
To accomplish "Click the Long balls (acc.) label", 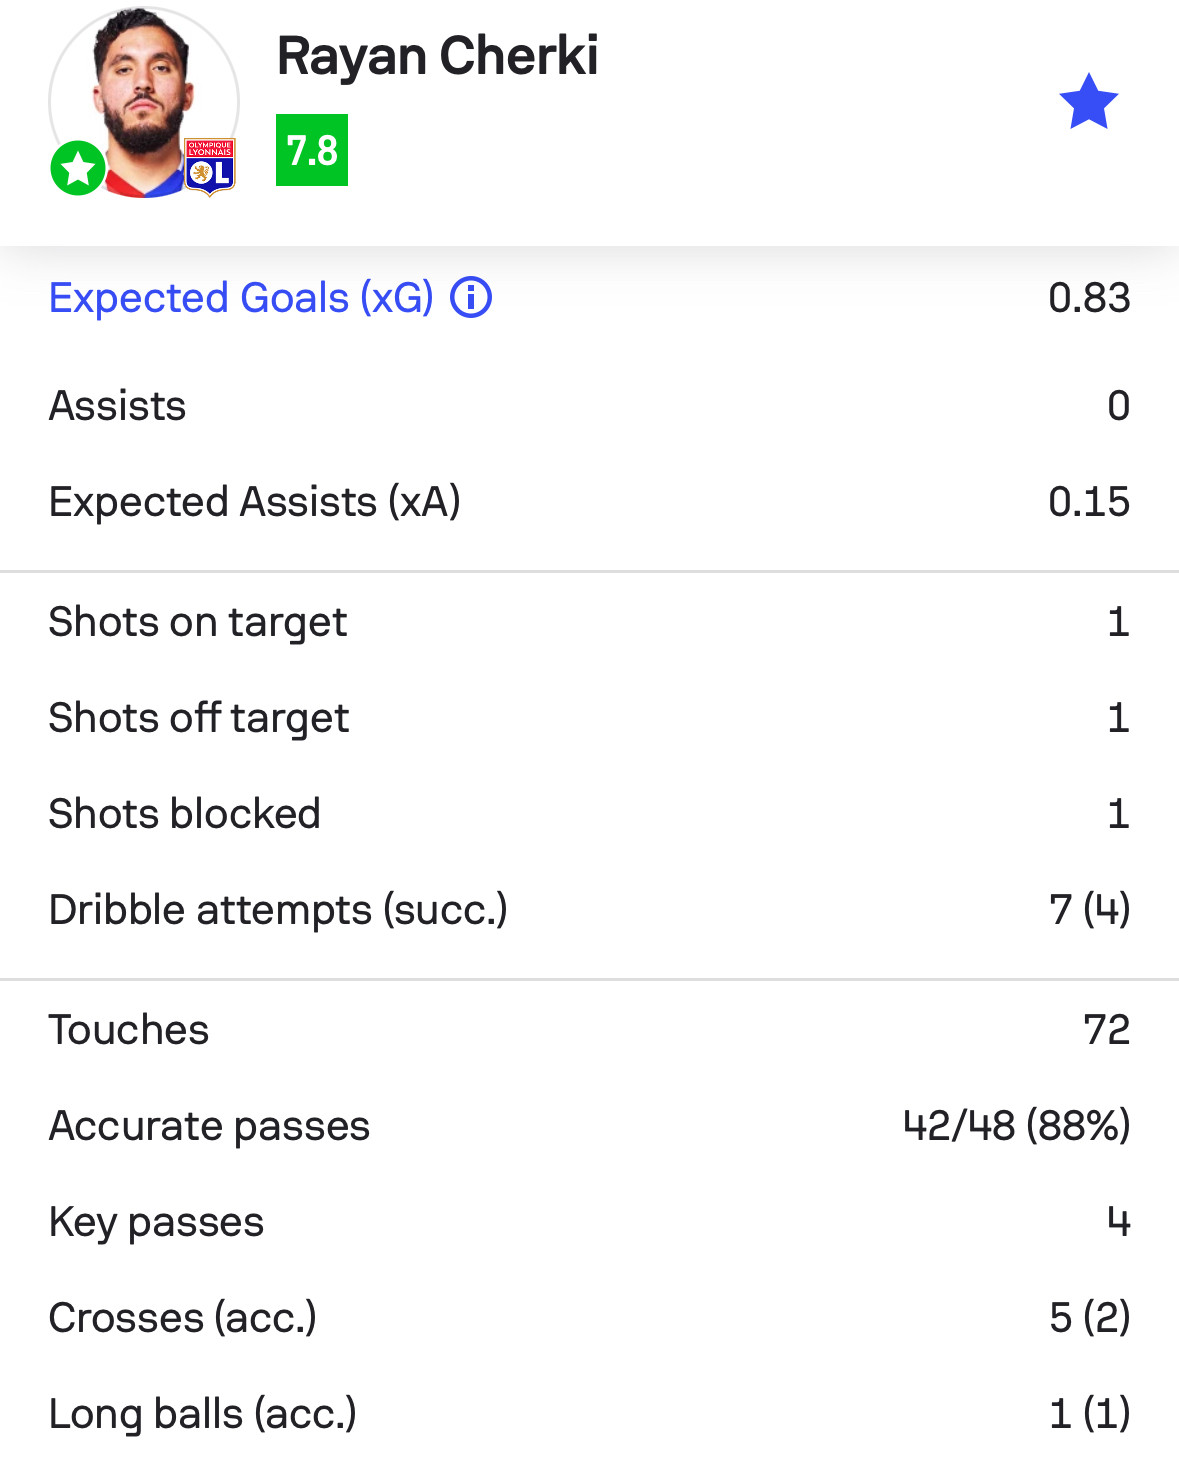I will [x=203, y=1414].
